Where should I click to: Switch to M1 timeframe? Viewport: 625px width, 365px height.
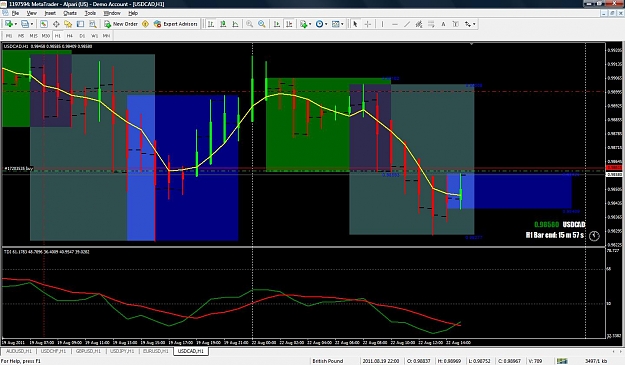9,36
